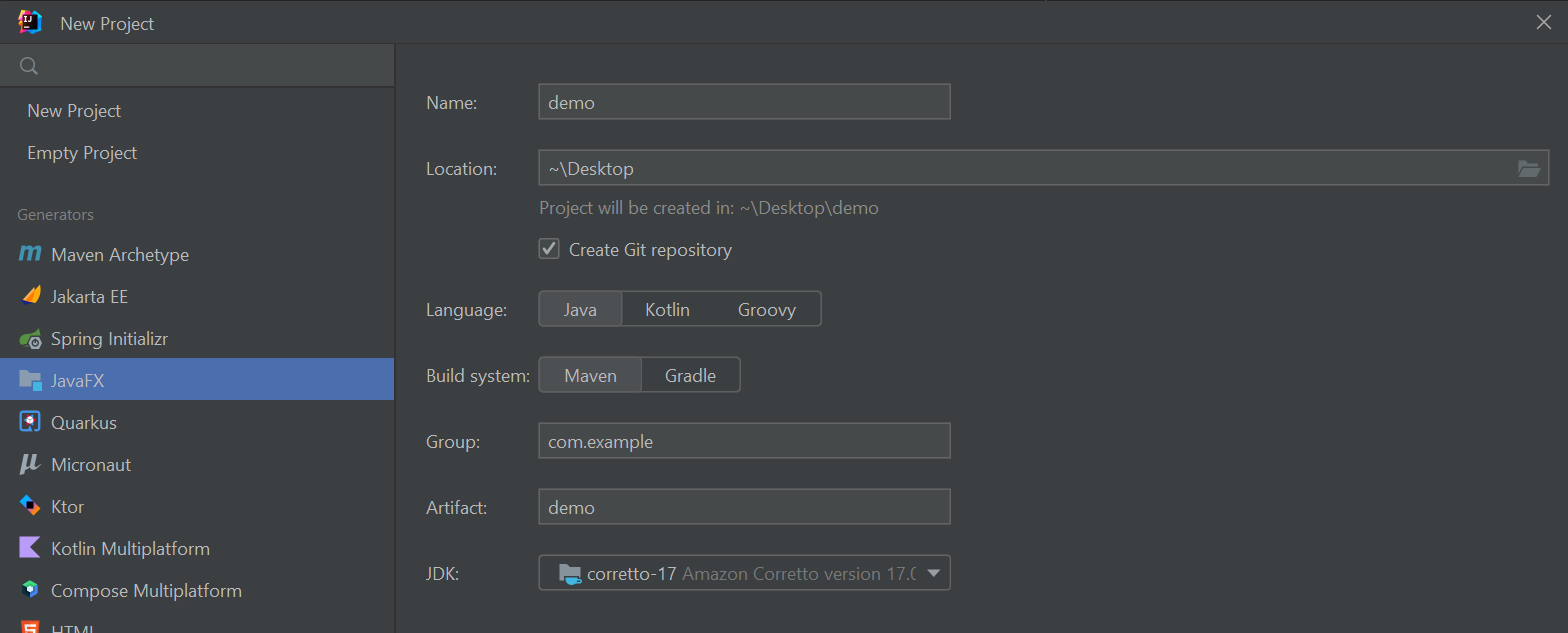This screenshot has height=633, width=1568.
Task: Click the 'Build system:' label
Action: (478, 376)
